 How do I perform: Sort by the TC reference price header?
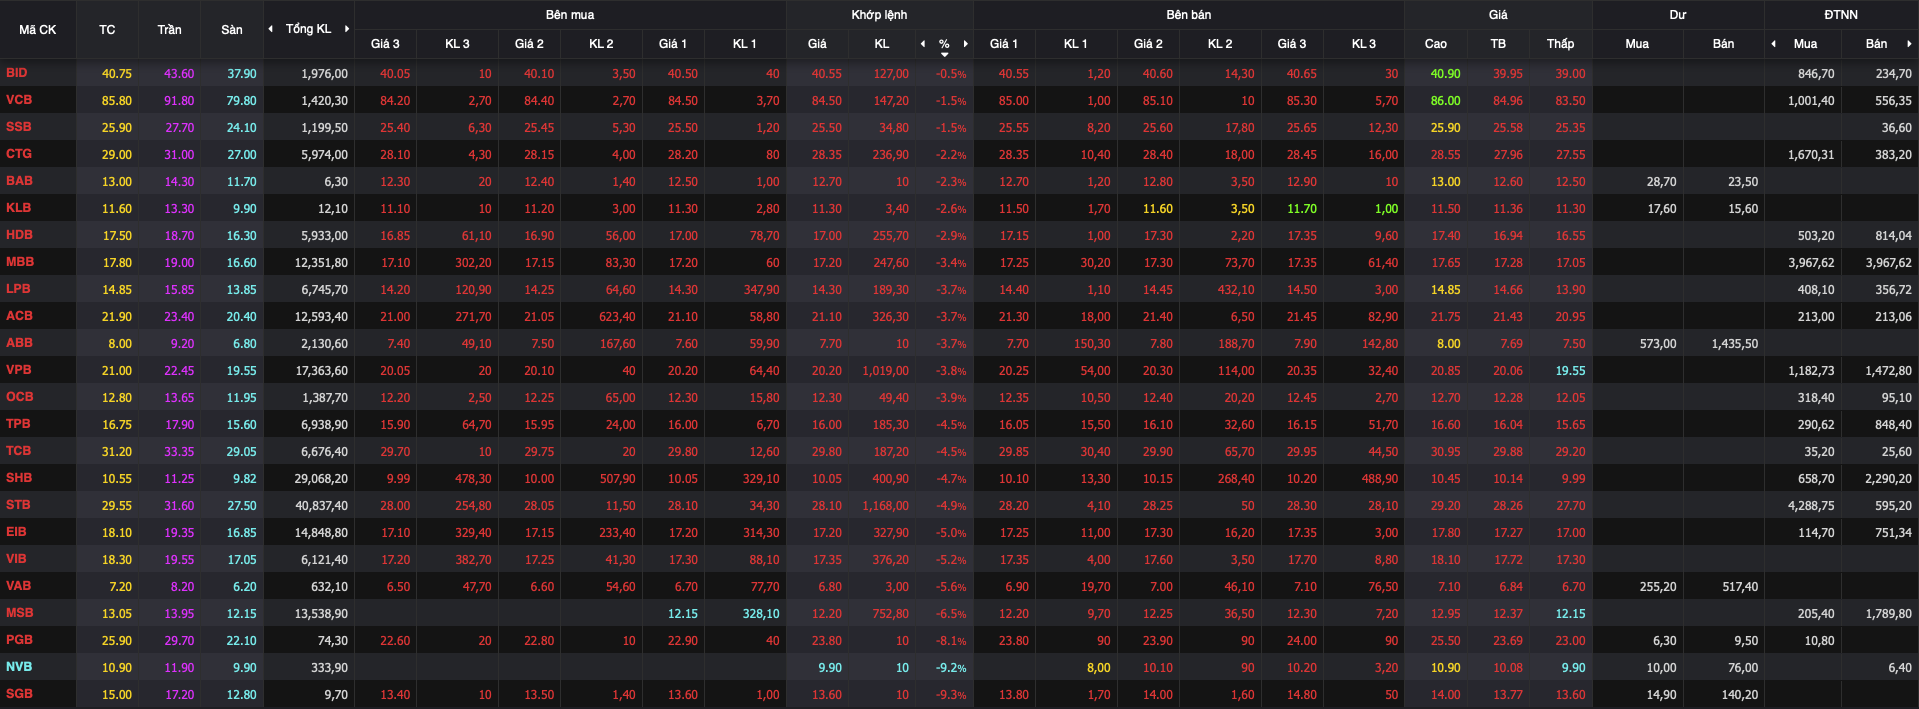tap(107, 29)
